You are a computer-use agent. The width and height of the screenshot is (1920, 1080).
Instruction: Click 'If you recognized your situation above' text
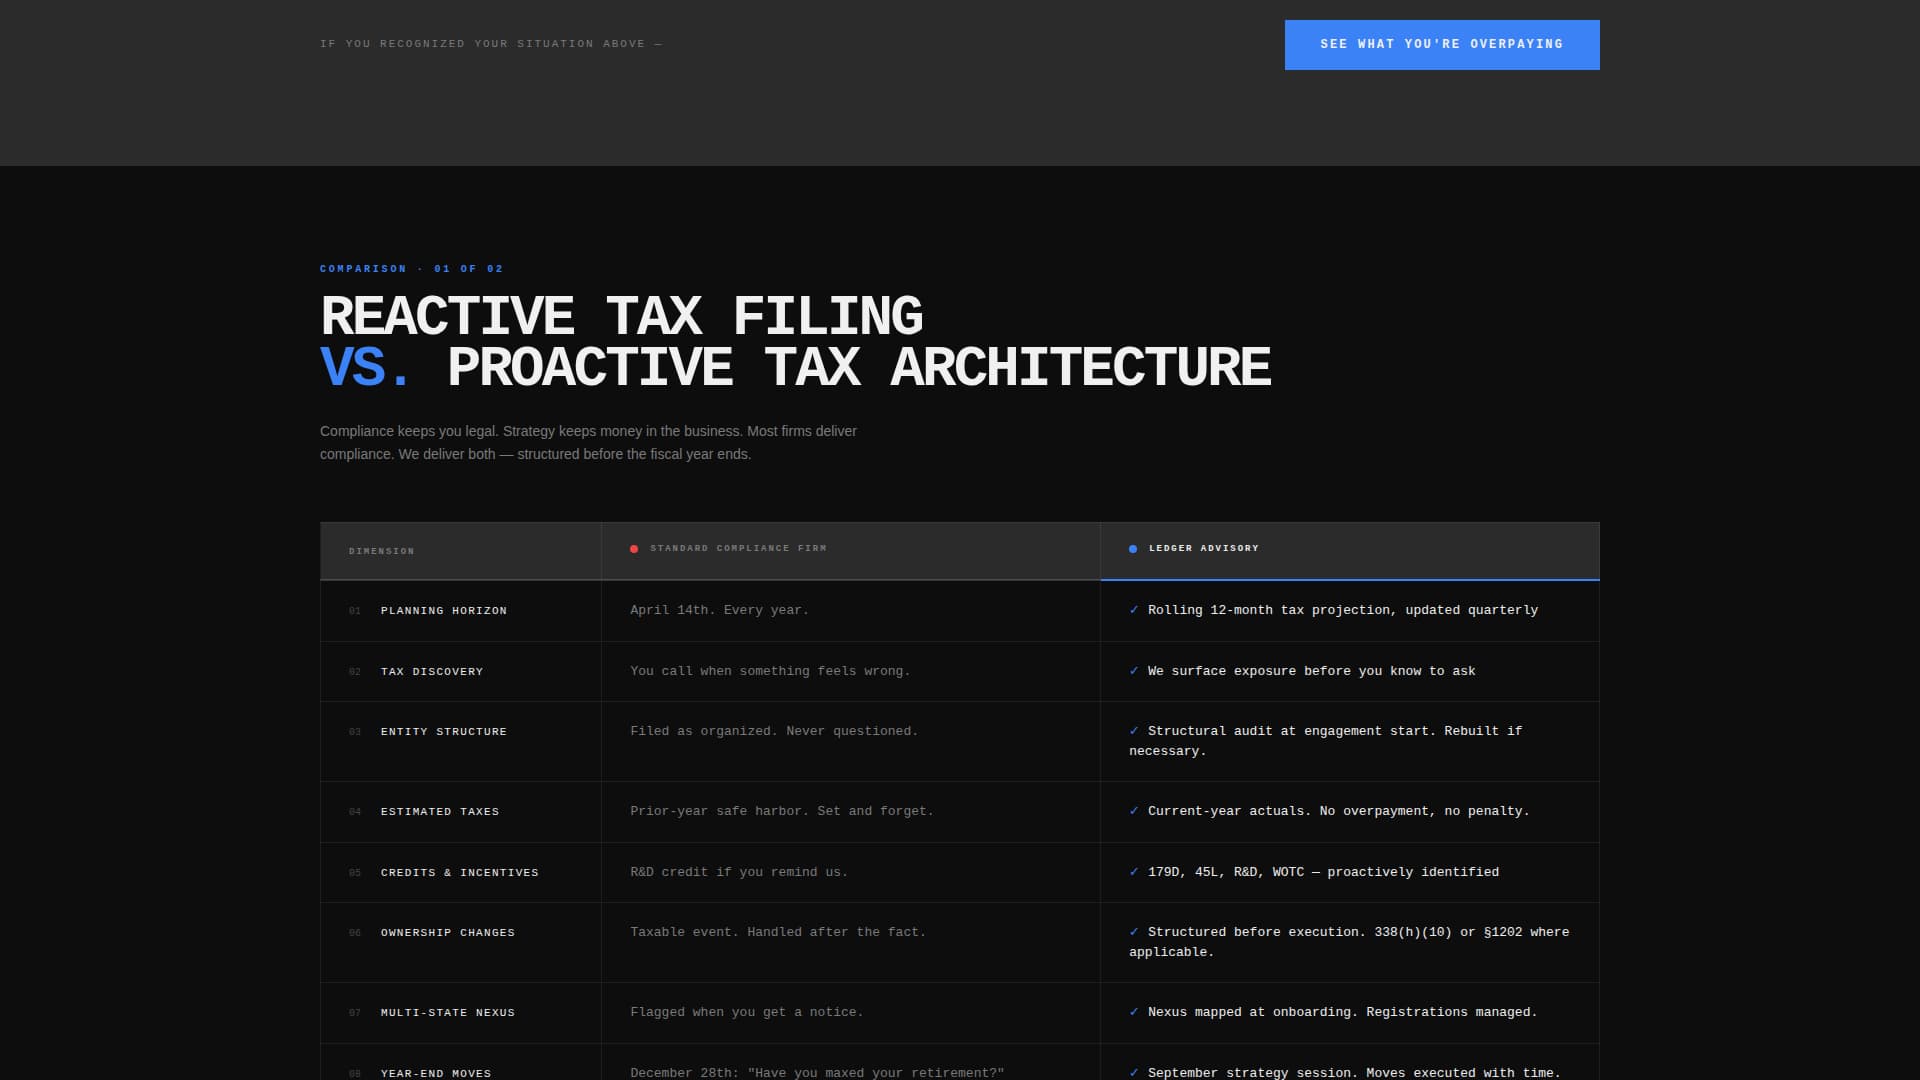pos(491,44)
